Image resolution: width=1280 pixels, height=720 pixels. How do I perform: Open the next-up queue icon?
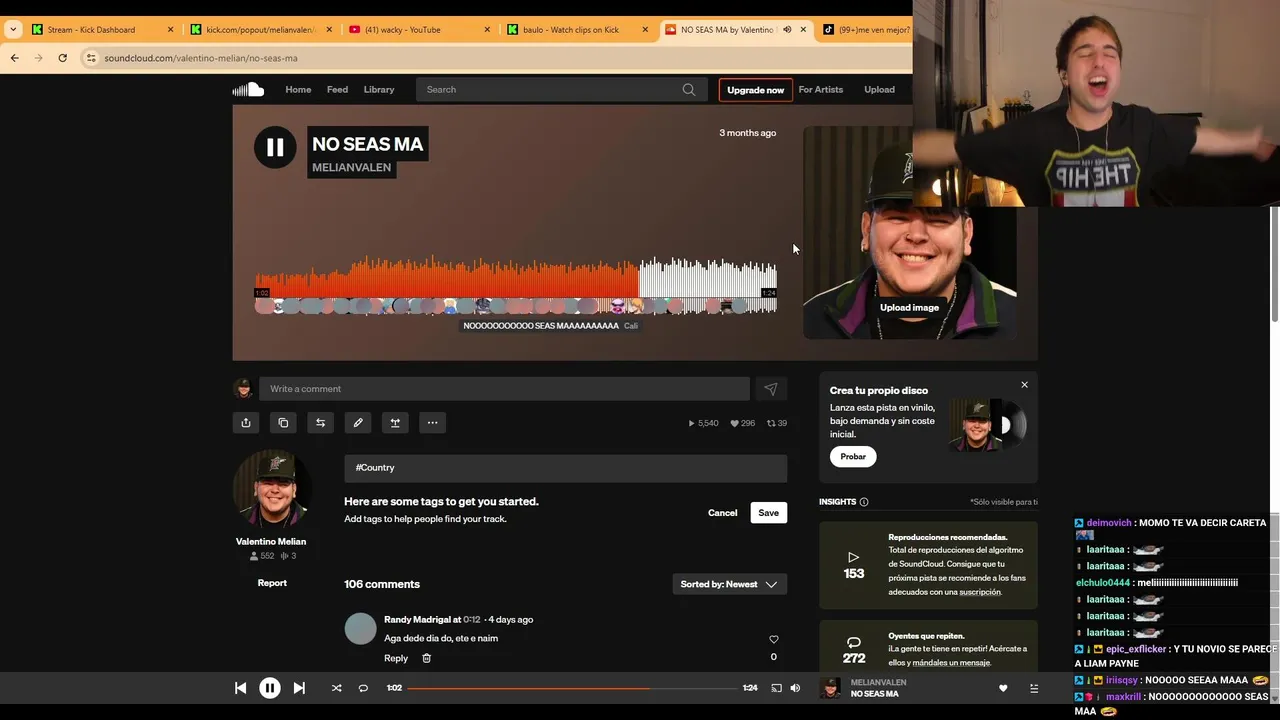(x=1034, y=688)
